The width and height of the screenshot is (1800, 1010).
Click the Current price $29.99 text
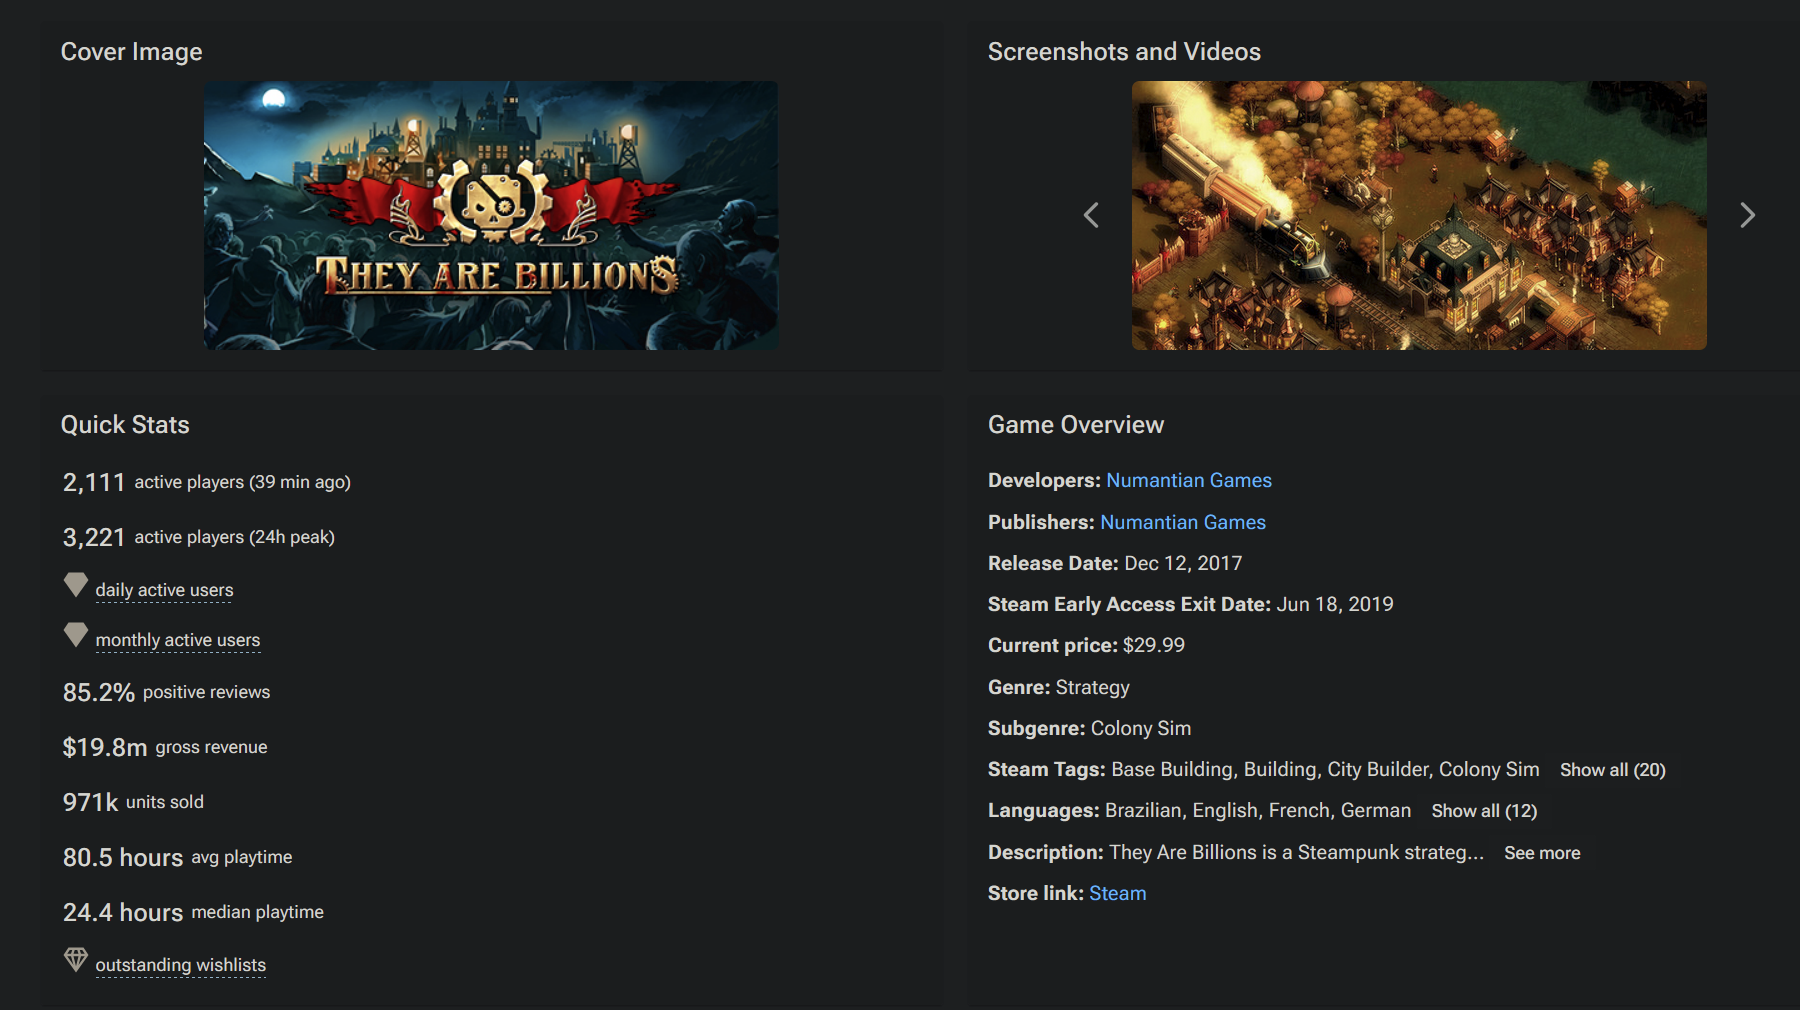click(1087, 645)
